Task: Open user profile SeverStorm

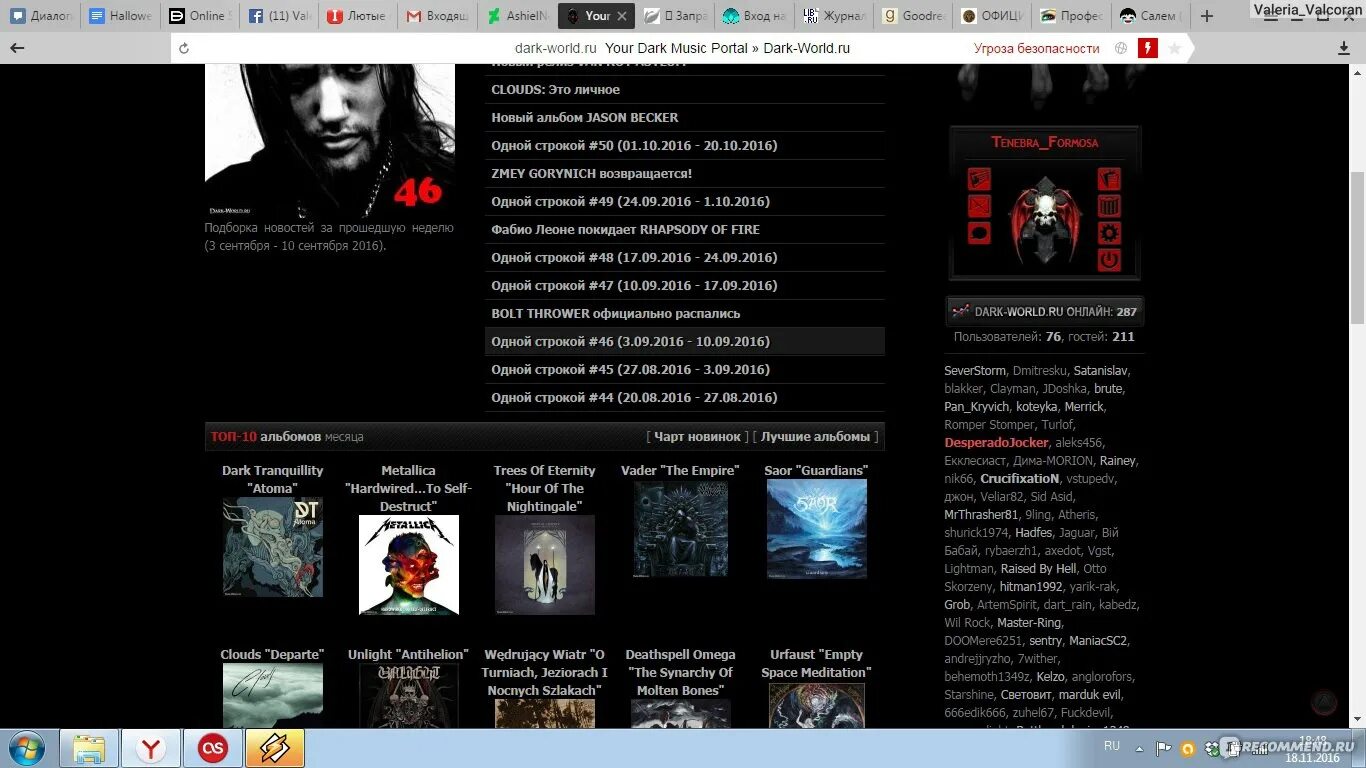Action: (975, 370)
